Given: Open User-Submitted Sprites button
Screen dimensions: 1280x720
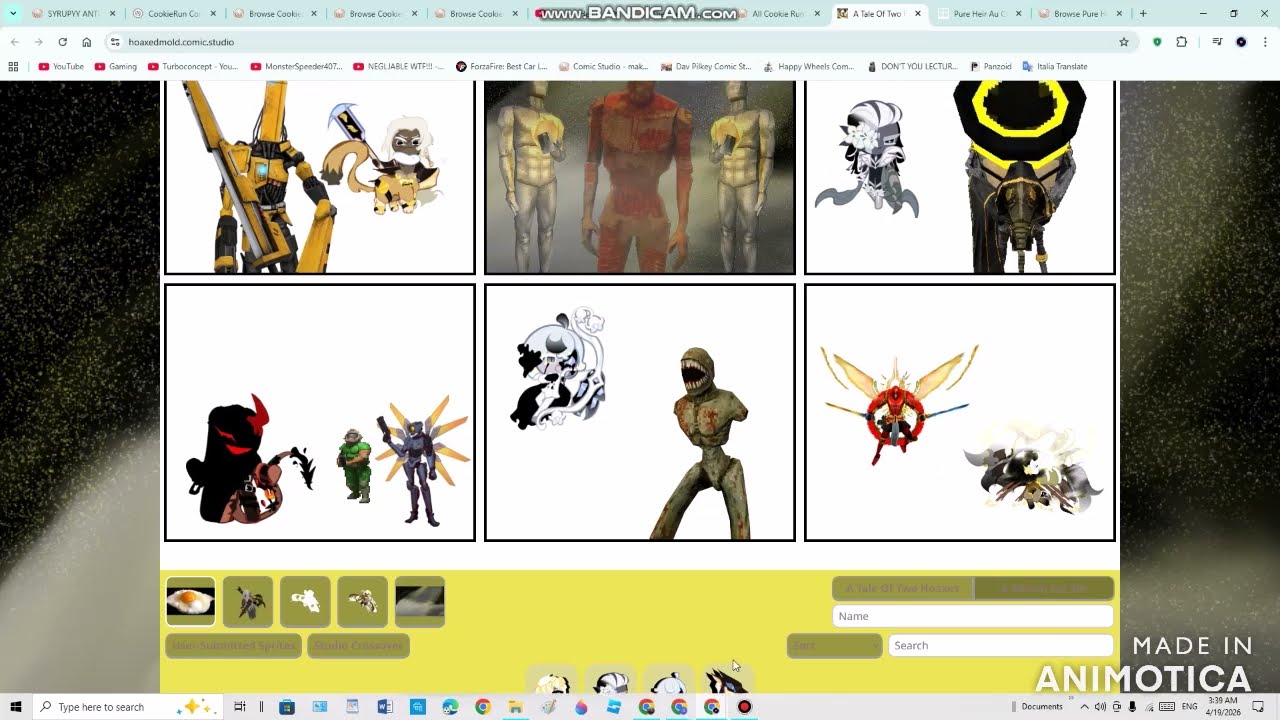Looking at the screenshot, I should click(x=233, y=645).
